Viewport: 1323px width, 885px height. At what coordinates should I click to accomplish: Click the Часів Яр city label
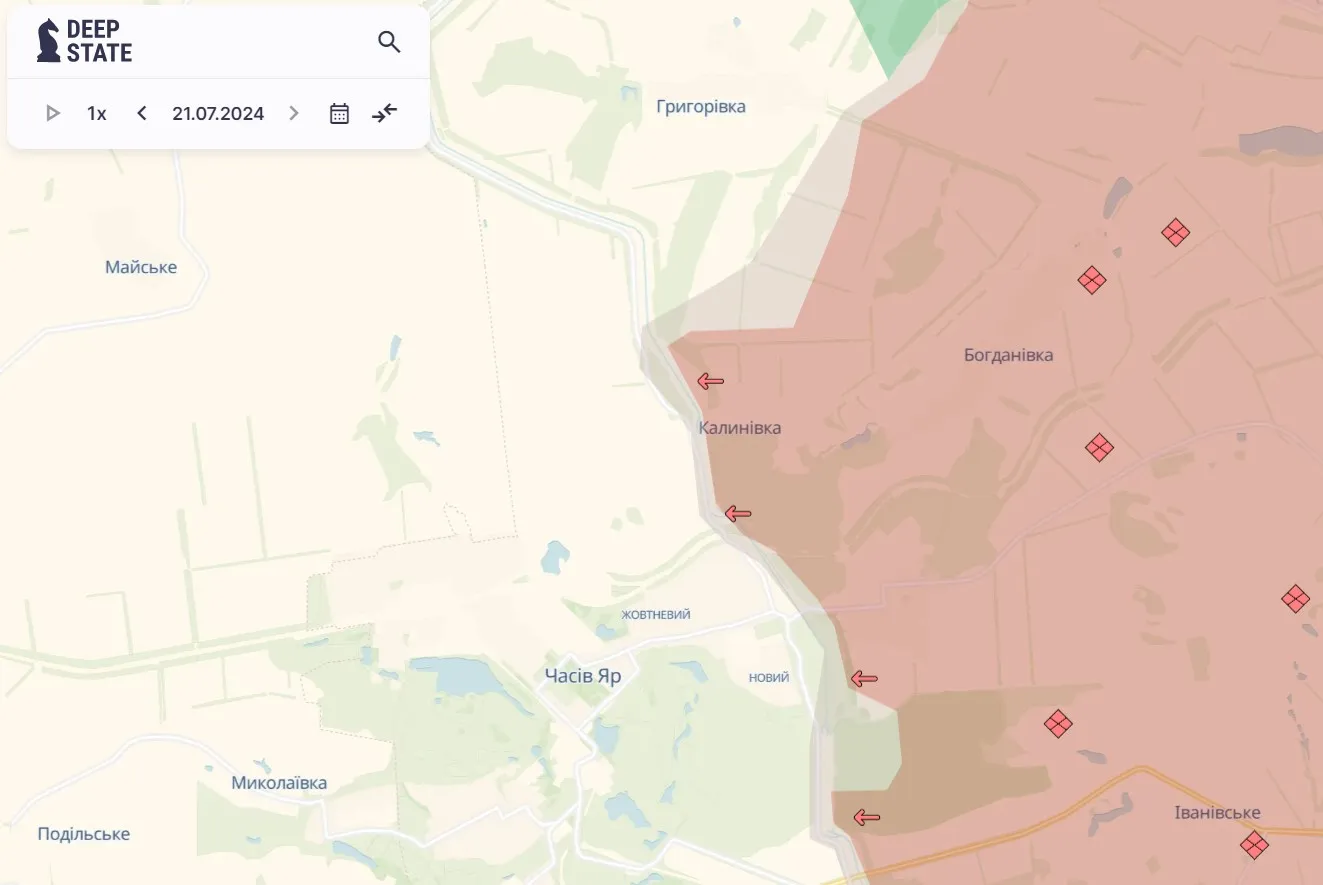pyautogui.click(x=583, y=676)
